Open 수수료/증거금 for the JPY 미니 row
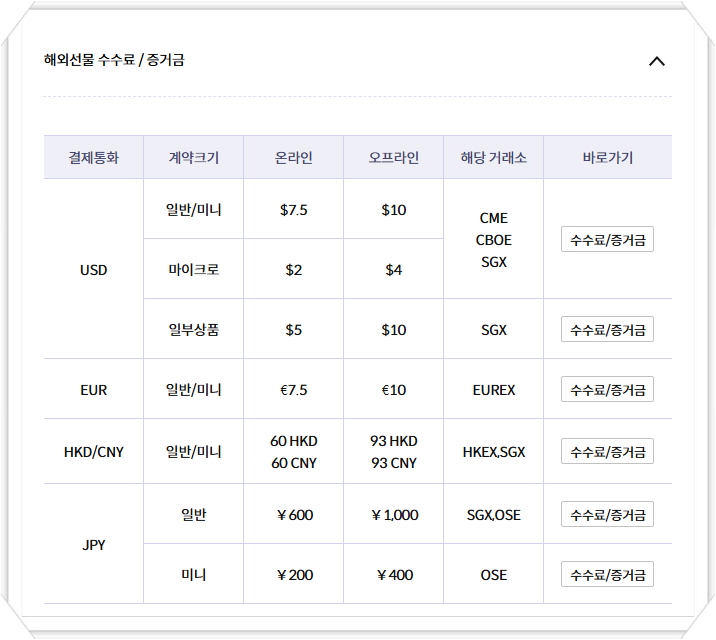The width and height of the screenshot is (716, 640). (x=607, y=575)
